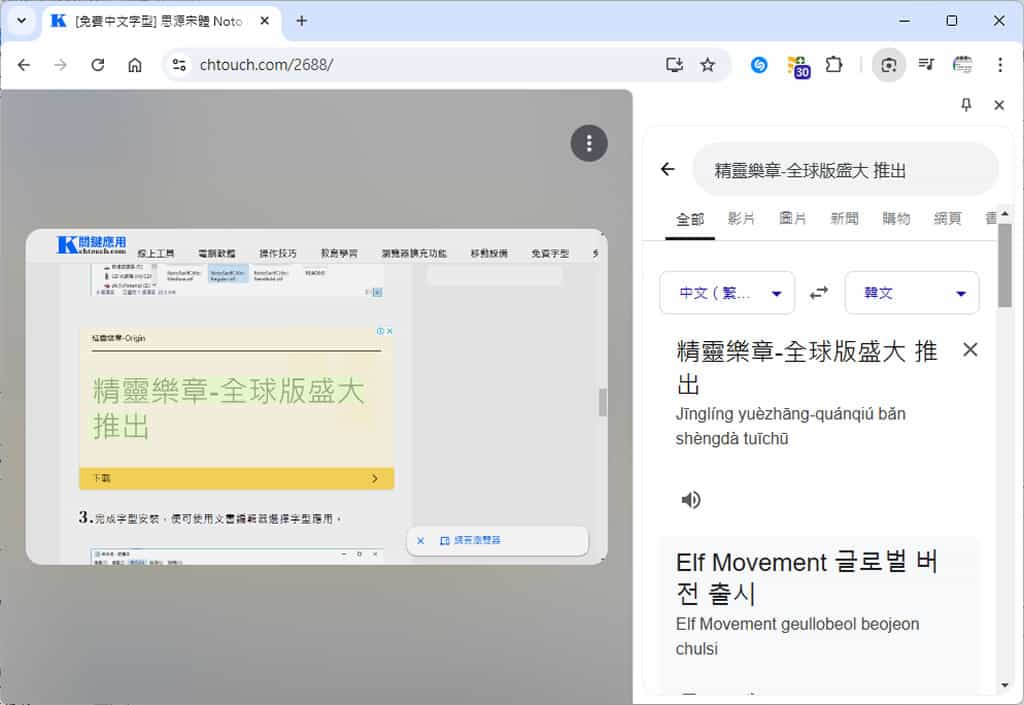Click highlighted text 精靈樂章-全球版盛大 in ad
Screen dimensions: 1024x705
[229, 391]
